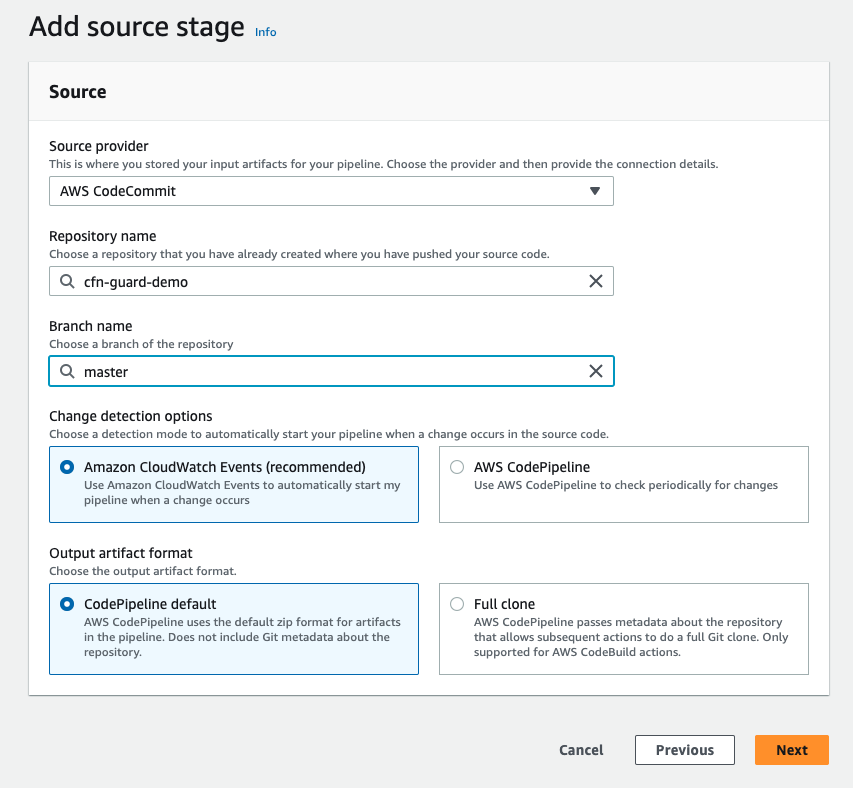The image size is (853, 788).
Task: Open the Info link beside page title
Action: click(x=265, y=32)
